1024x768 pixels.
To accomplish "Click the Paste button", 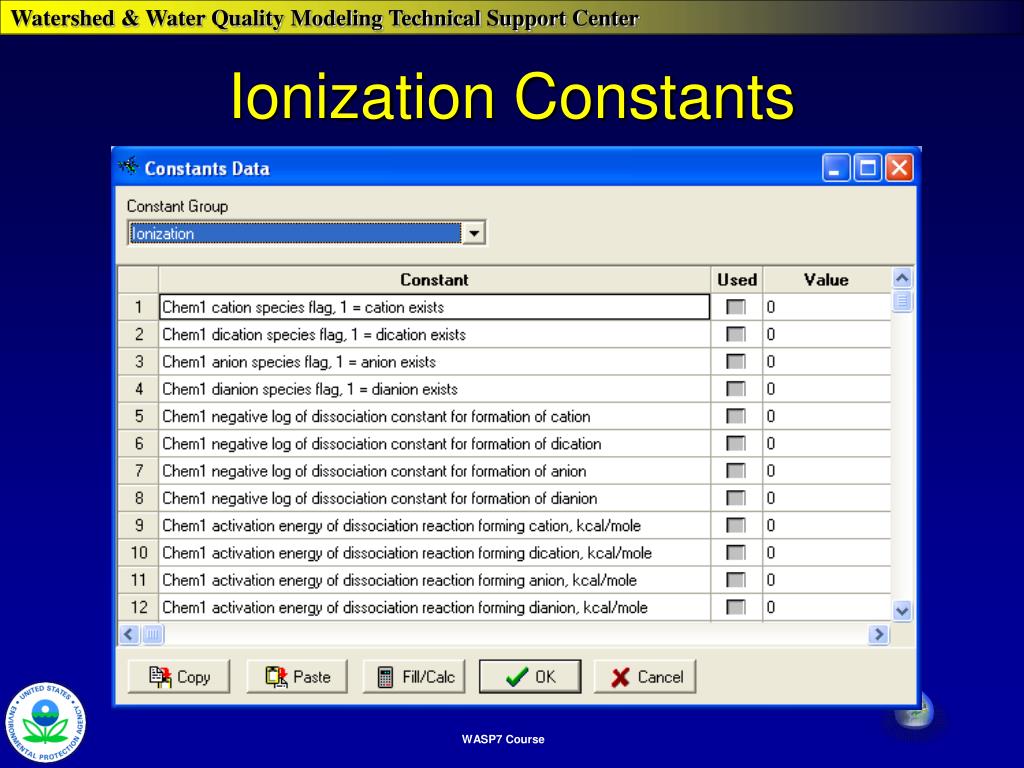I will tap(298, 677).
